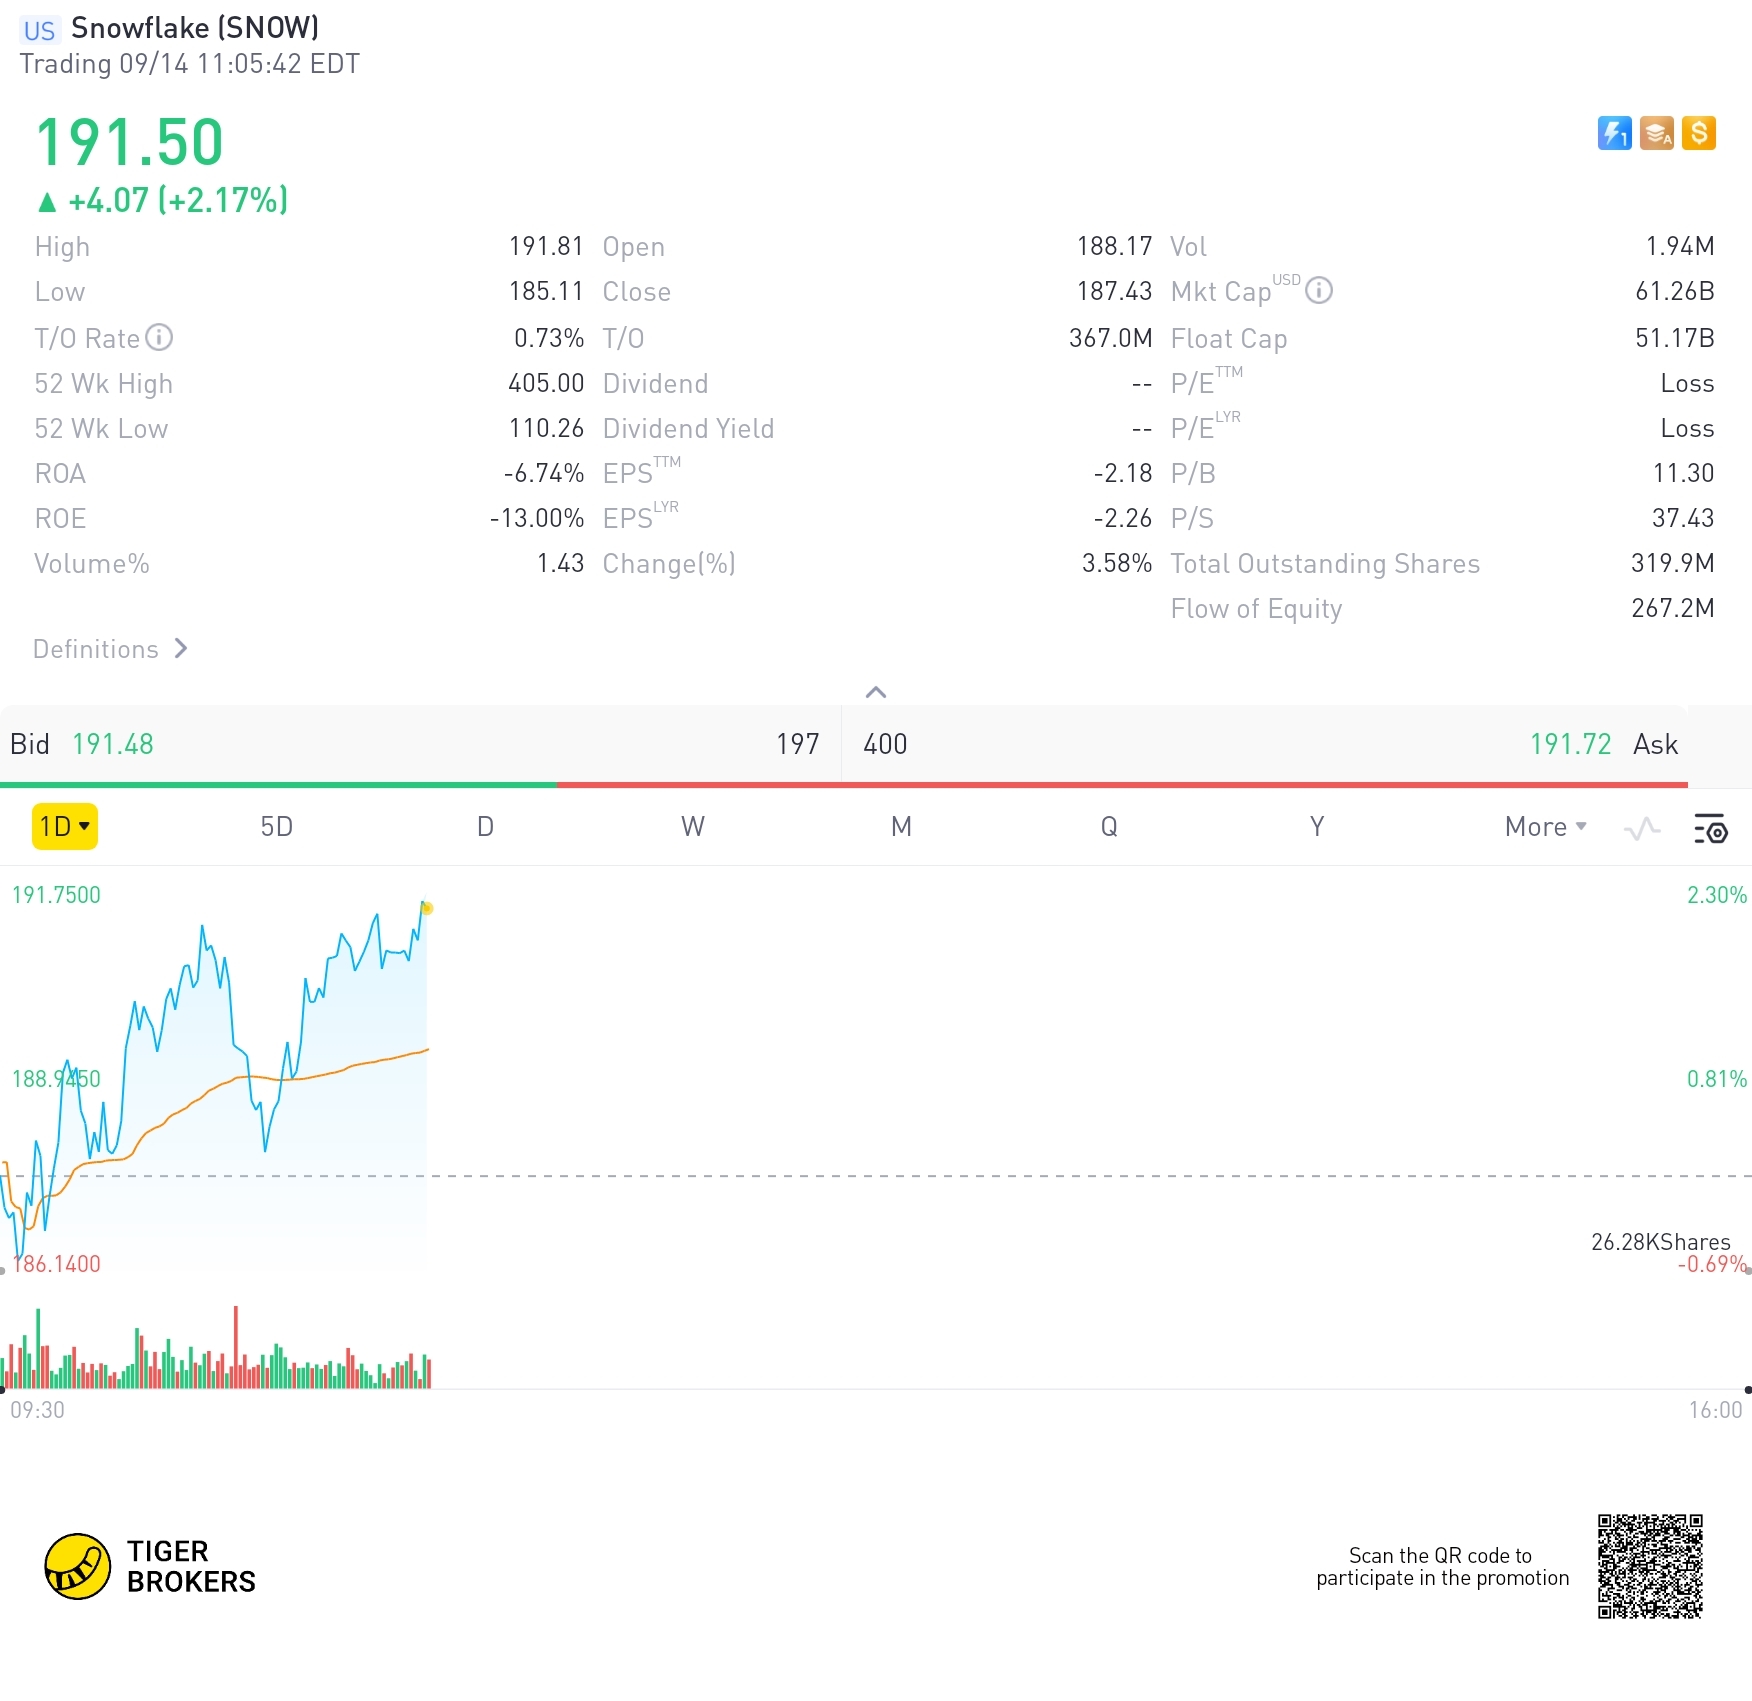Click the orange dollar sign icon
Screen dimensions: 1752x1701
tap(1698, 133)
